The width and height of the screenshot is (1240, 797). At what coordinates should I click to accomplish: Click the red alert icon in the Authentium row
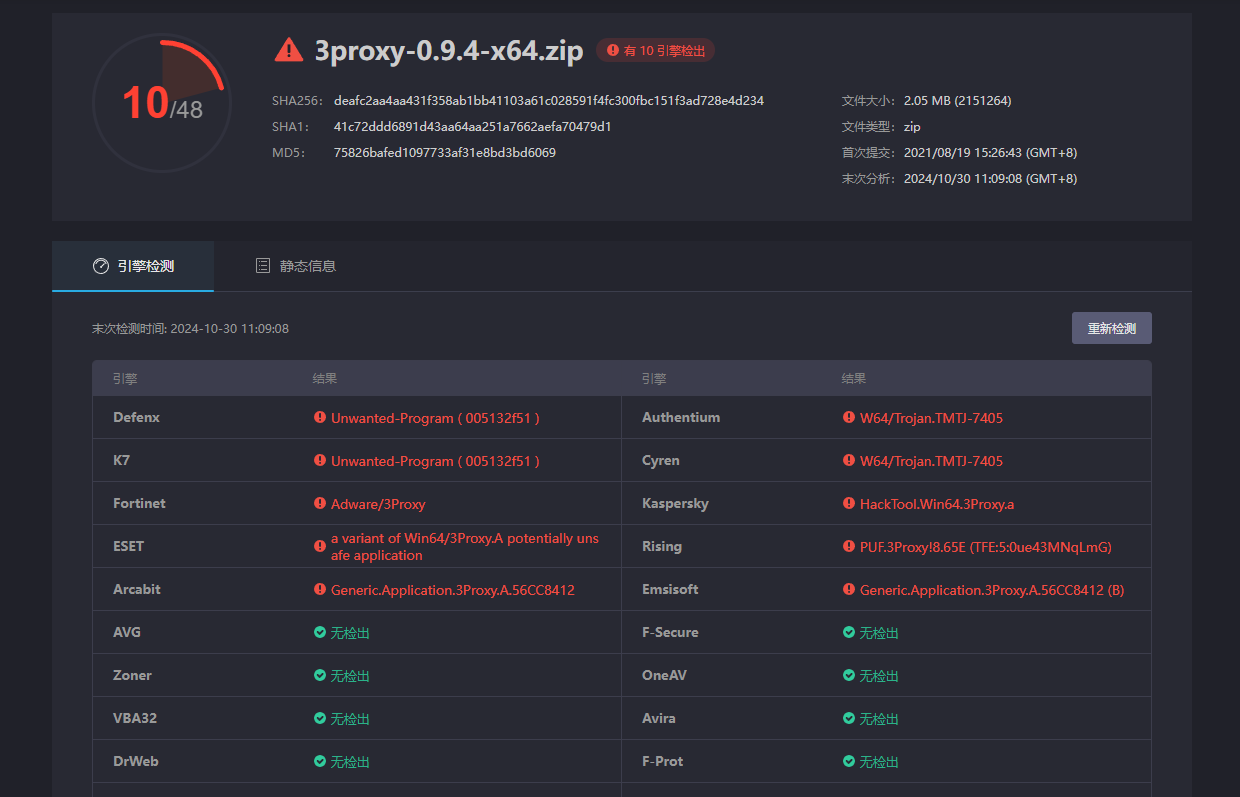tap(849, 417)
